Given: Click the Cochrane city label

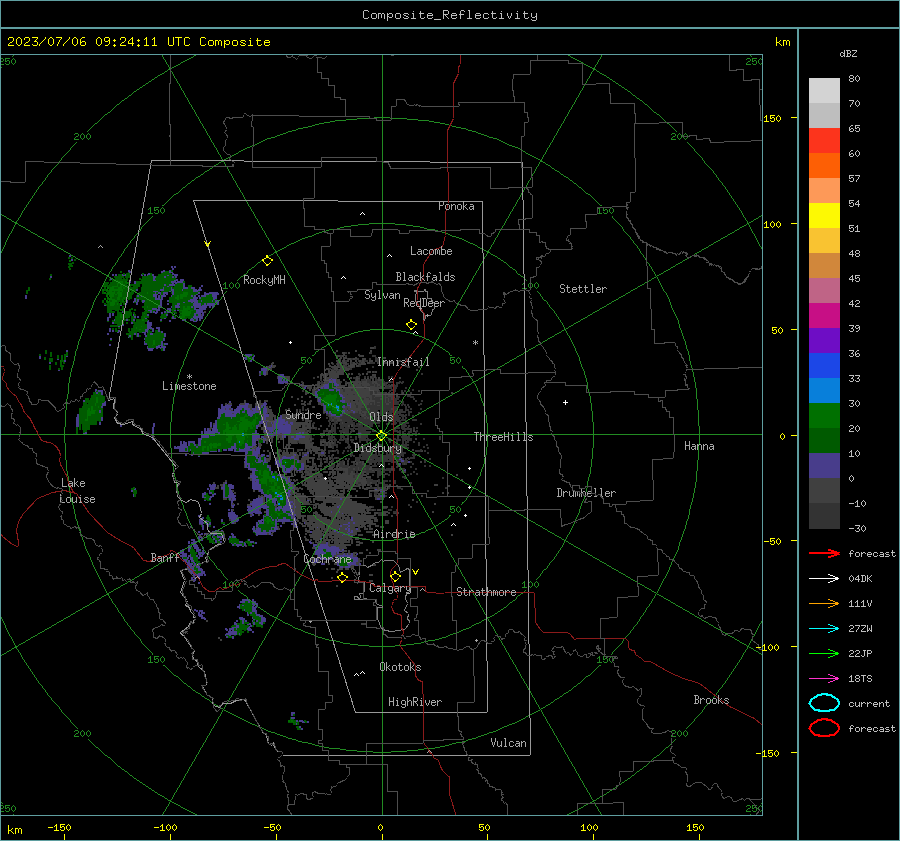Looking at the screenshot, I should click(327, 559).
